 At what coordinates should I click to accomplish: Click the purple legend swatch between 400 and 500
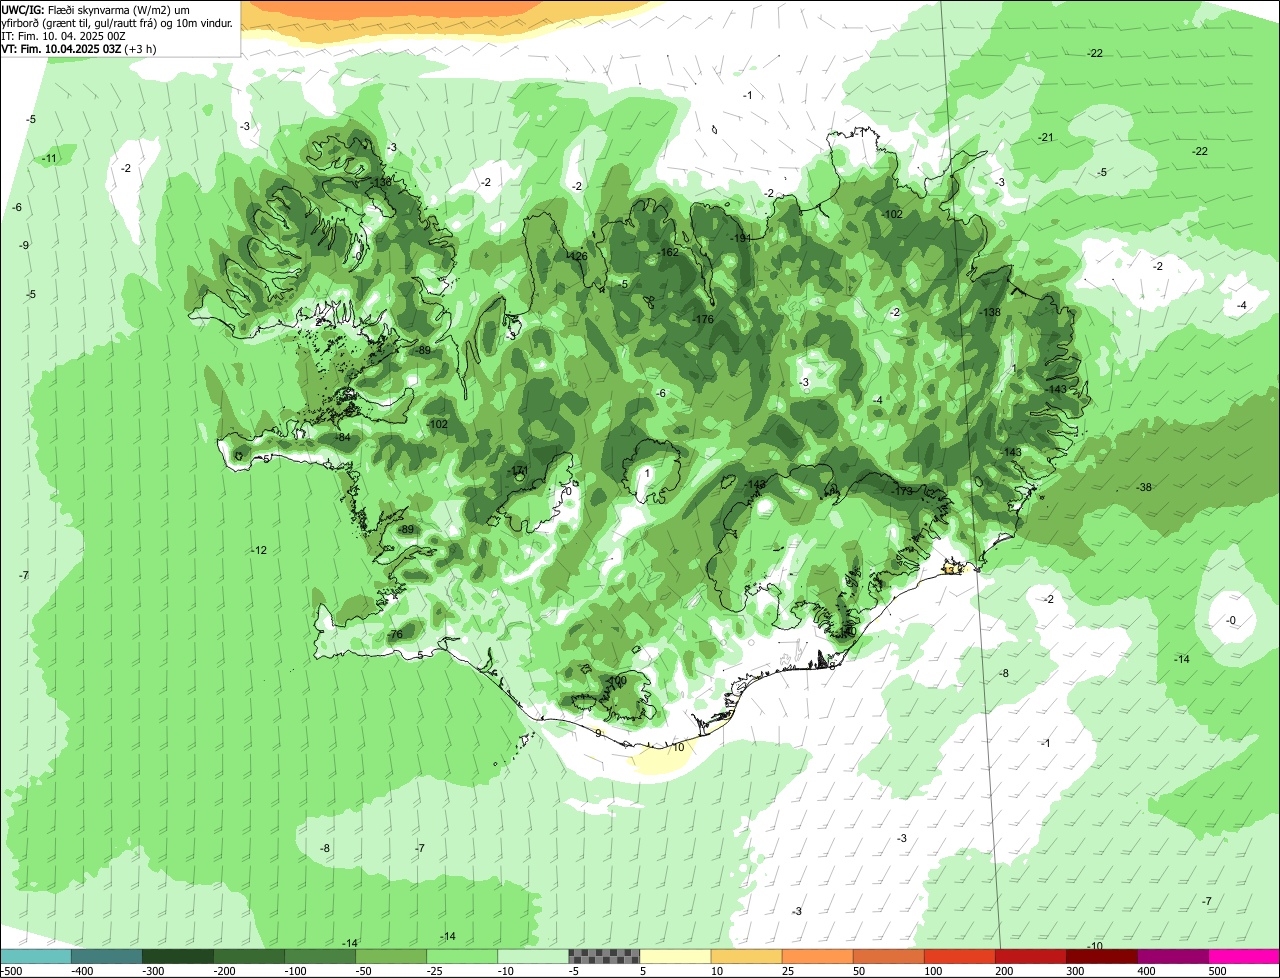[x=1172, y=957]
